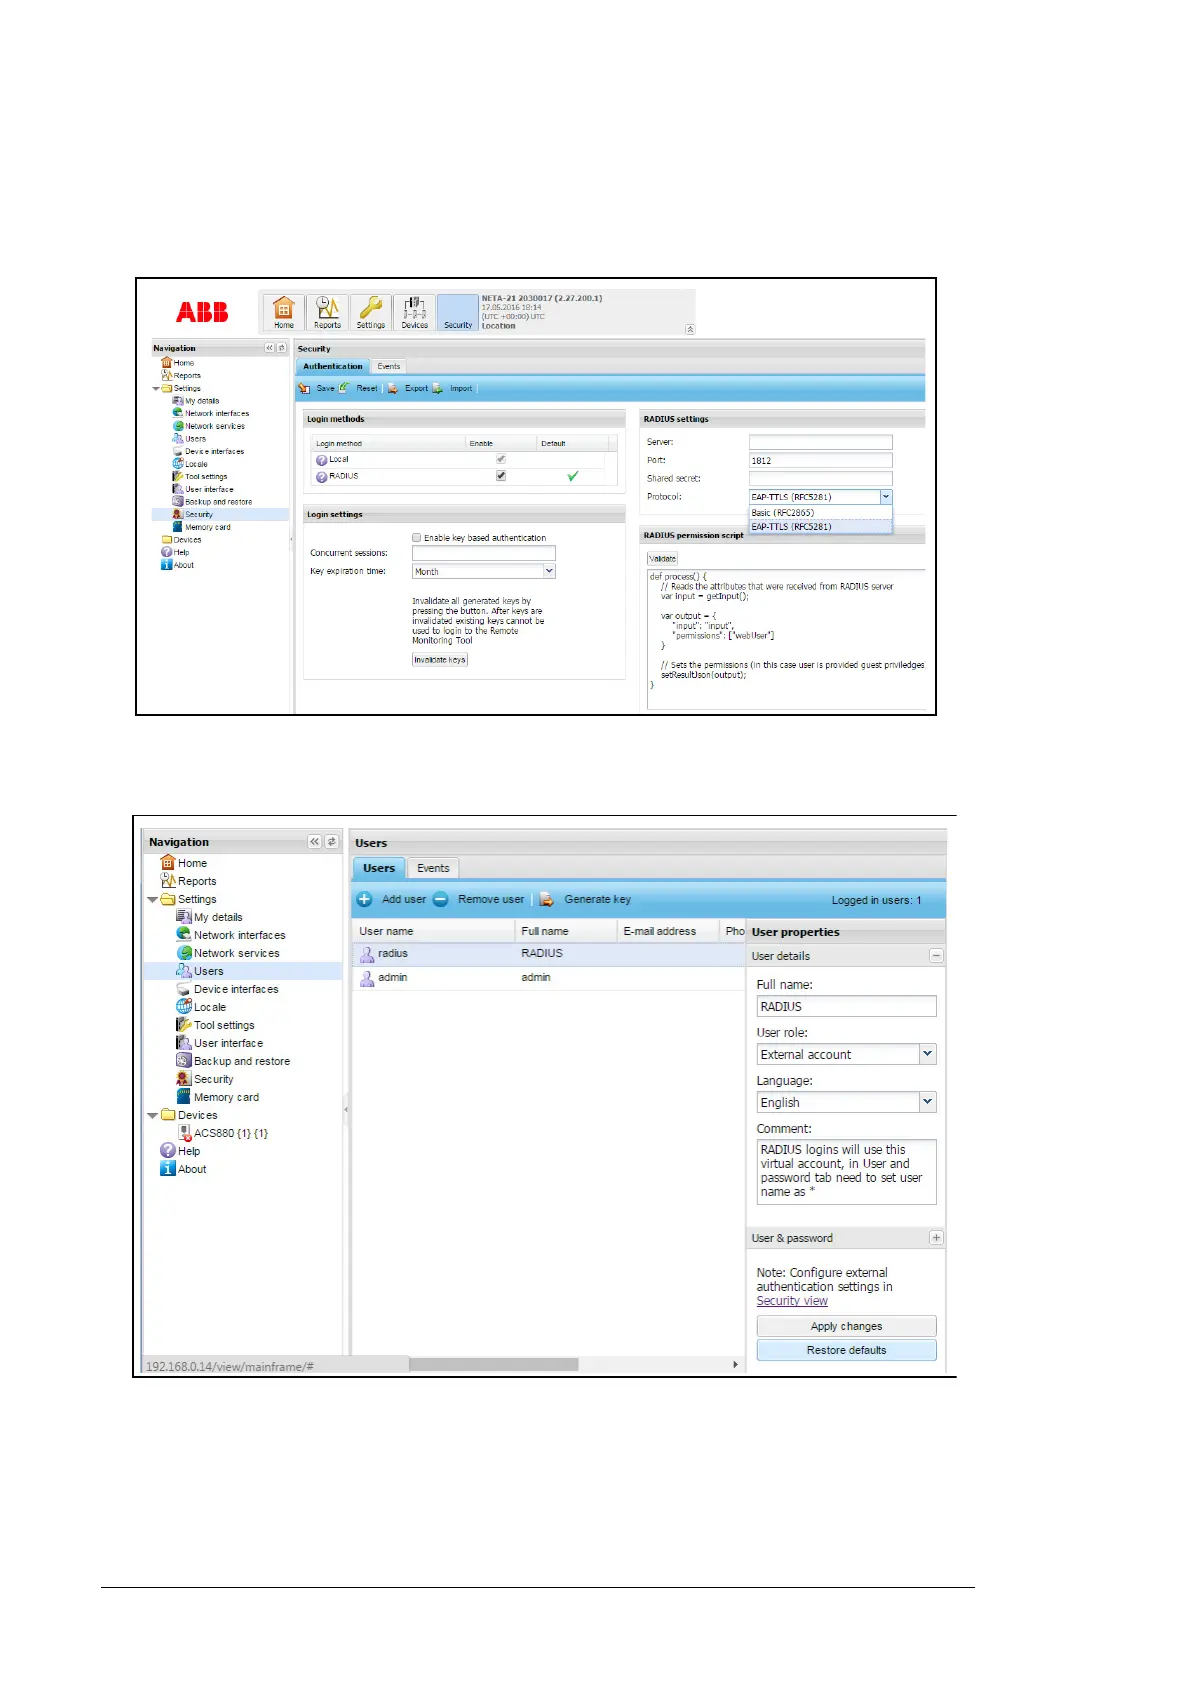Choose Basic (RFC2865) protocol option

click(820, 513)
